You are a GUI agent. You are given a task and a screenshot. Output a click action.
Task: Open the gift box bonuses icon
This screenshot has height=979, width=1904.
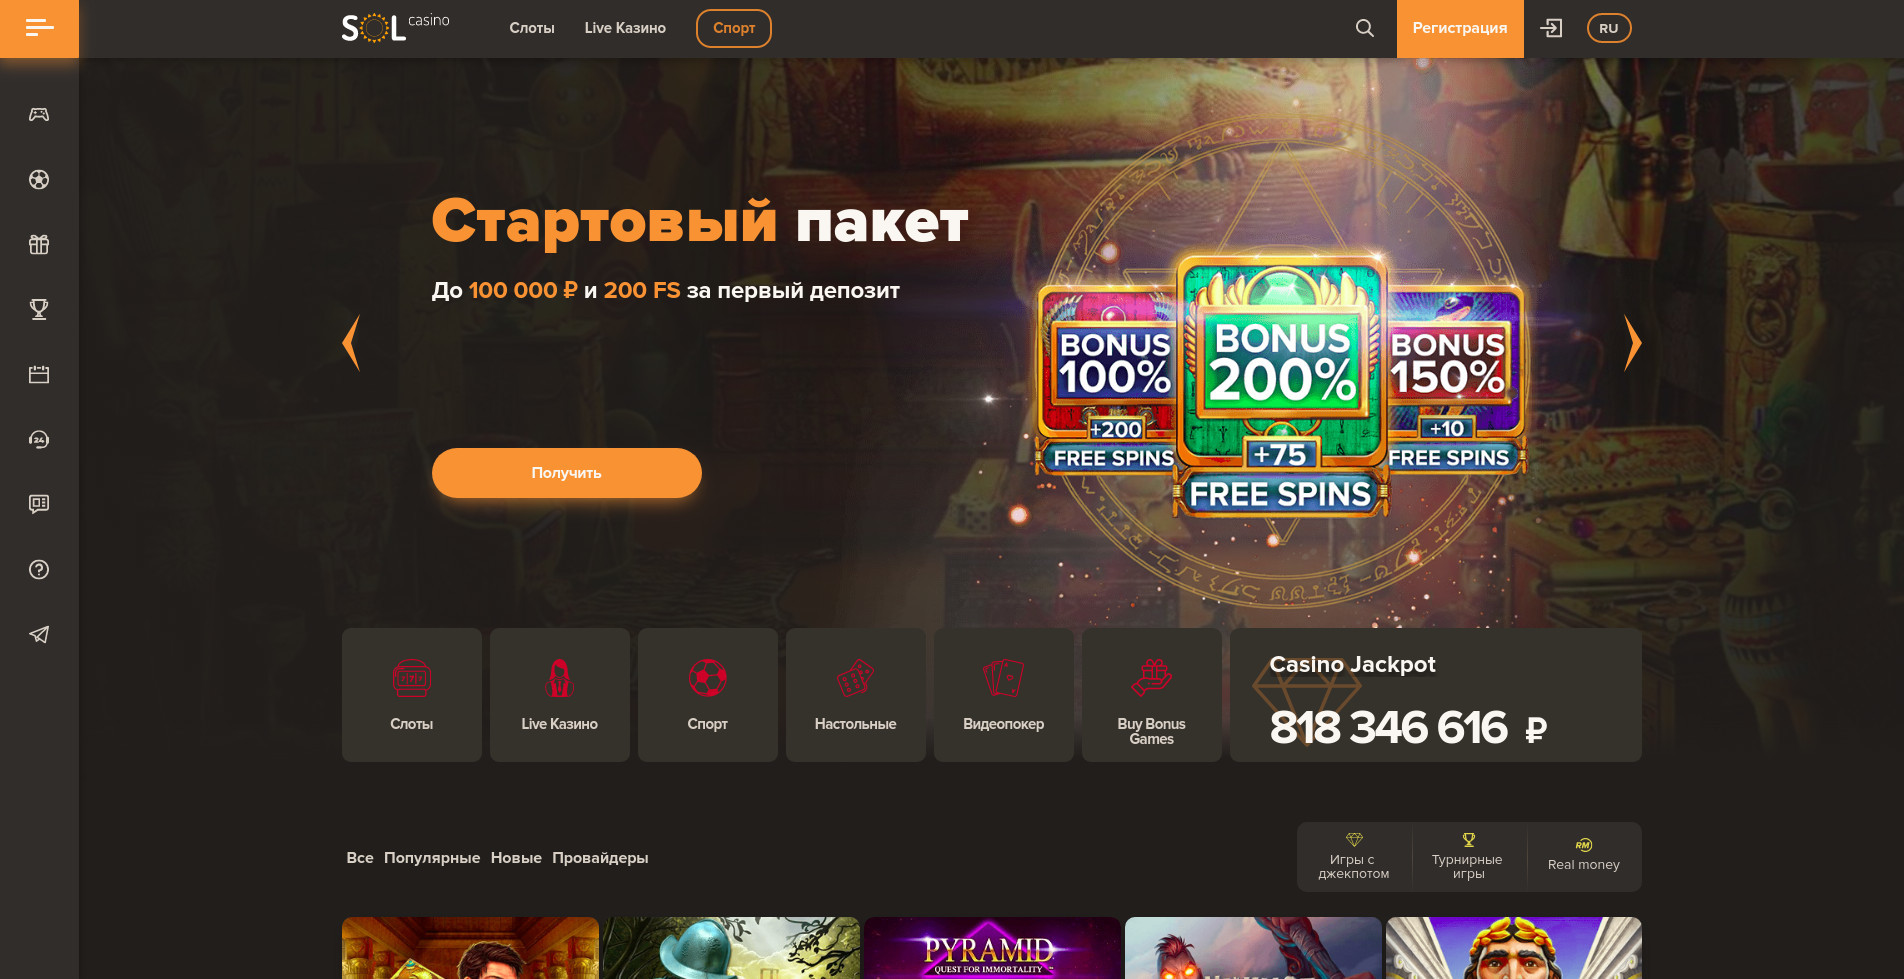click(x=39, y=245)
